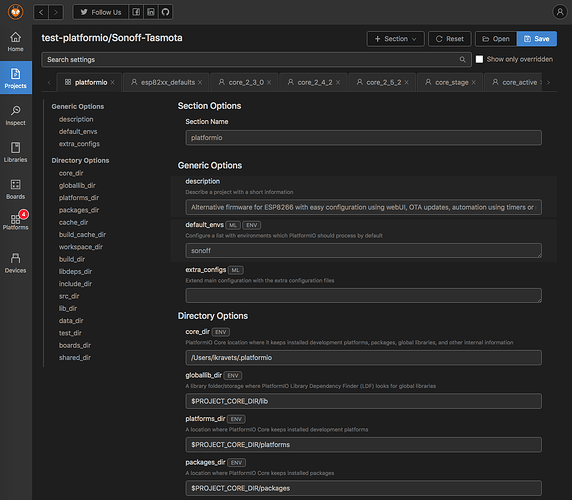This screenshot has height=500, width=572.
Task: Jump to core_dir in the sidebar list
Action: coord(71,173)
